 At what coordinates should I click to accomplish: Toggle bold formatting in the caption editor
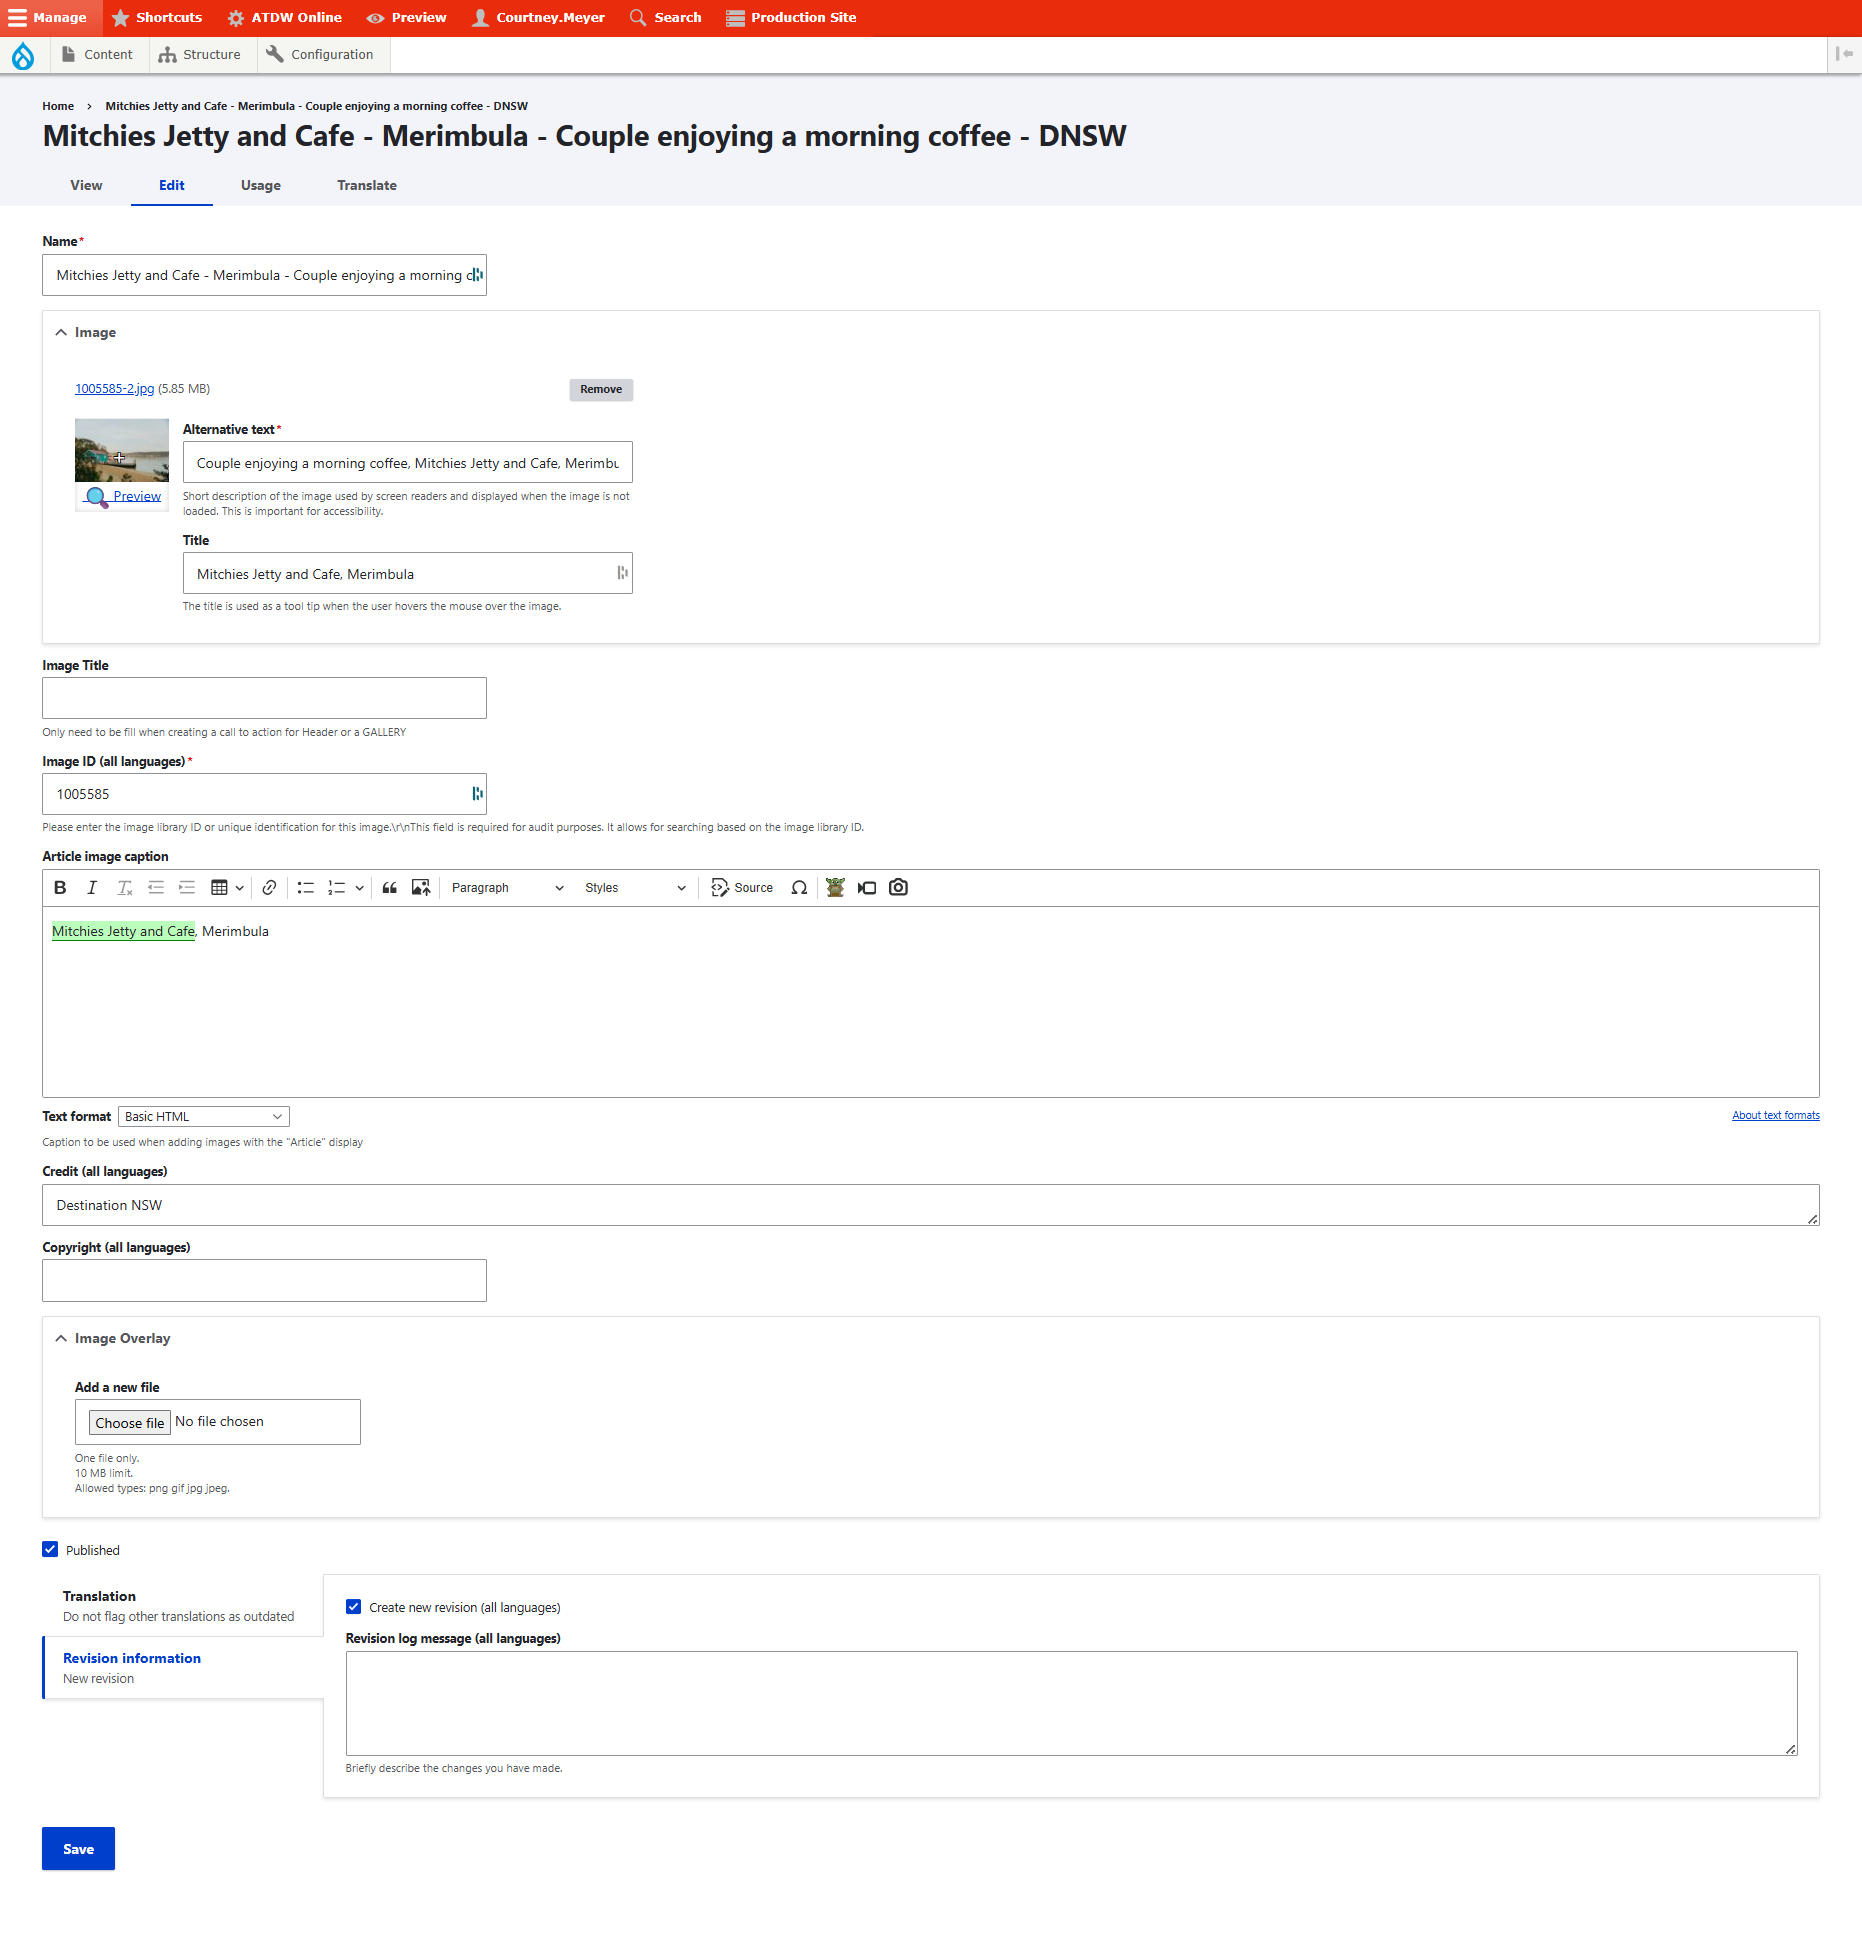click(60, 887)
